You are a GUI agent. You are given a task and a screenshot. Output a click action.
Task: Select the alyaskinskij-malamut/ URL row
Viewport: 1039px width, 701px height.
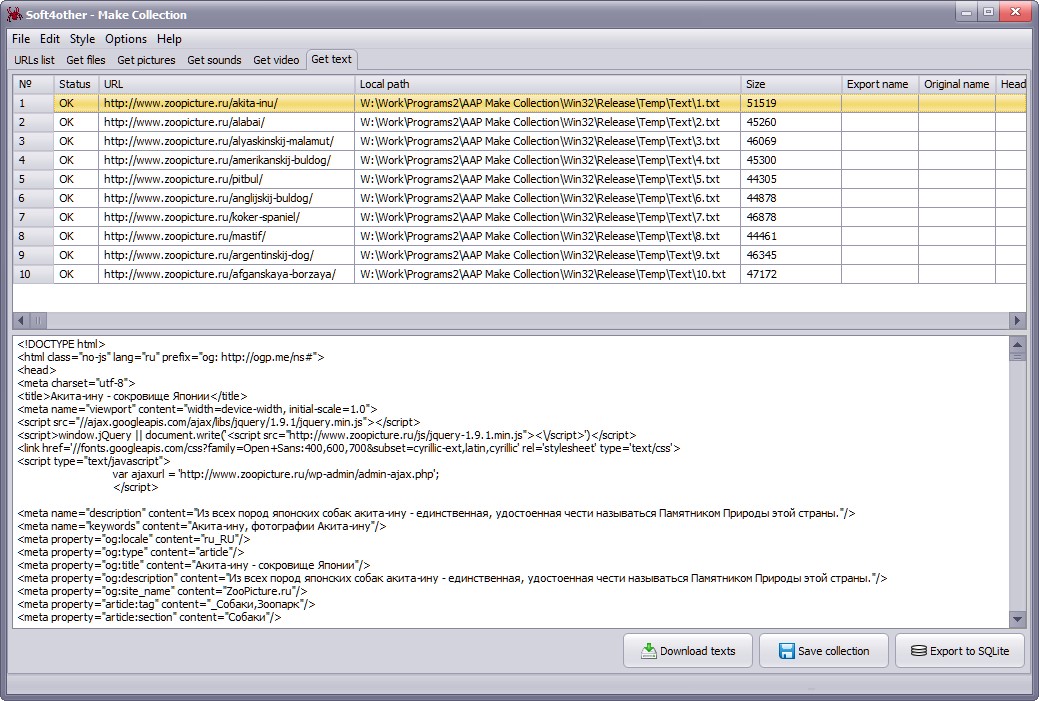[520, 141]
